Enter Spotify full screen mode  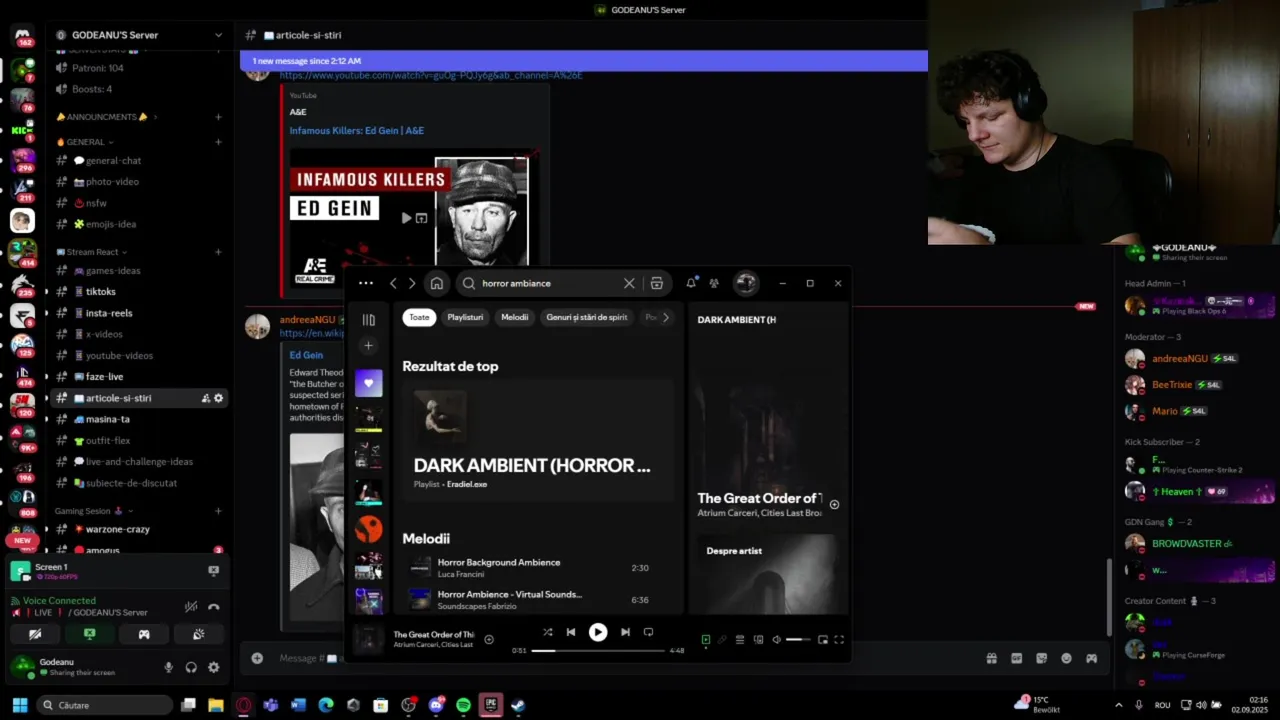(x=839, y=640)
